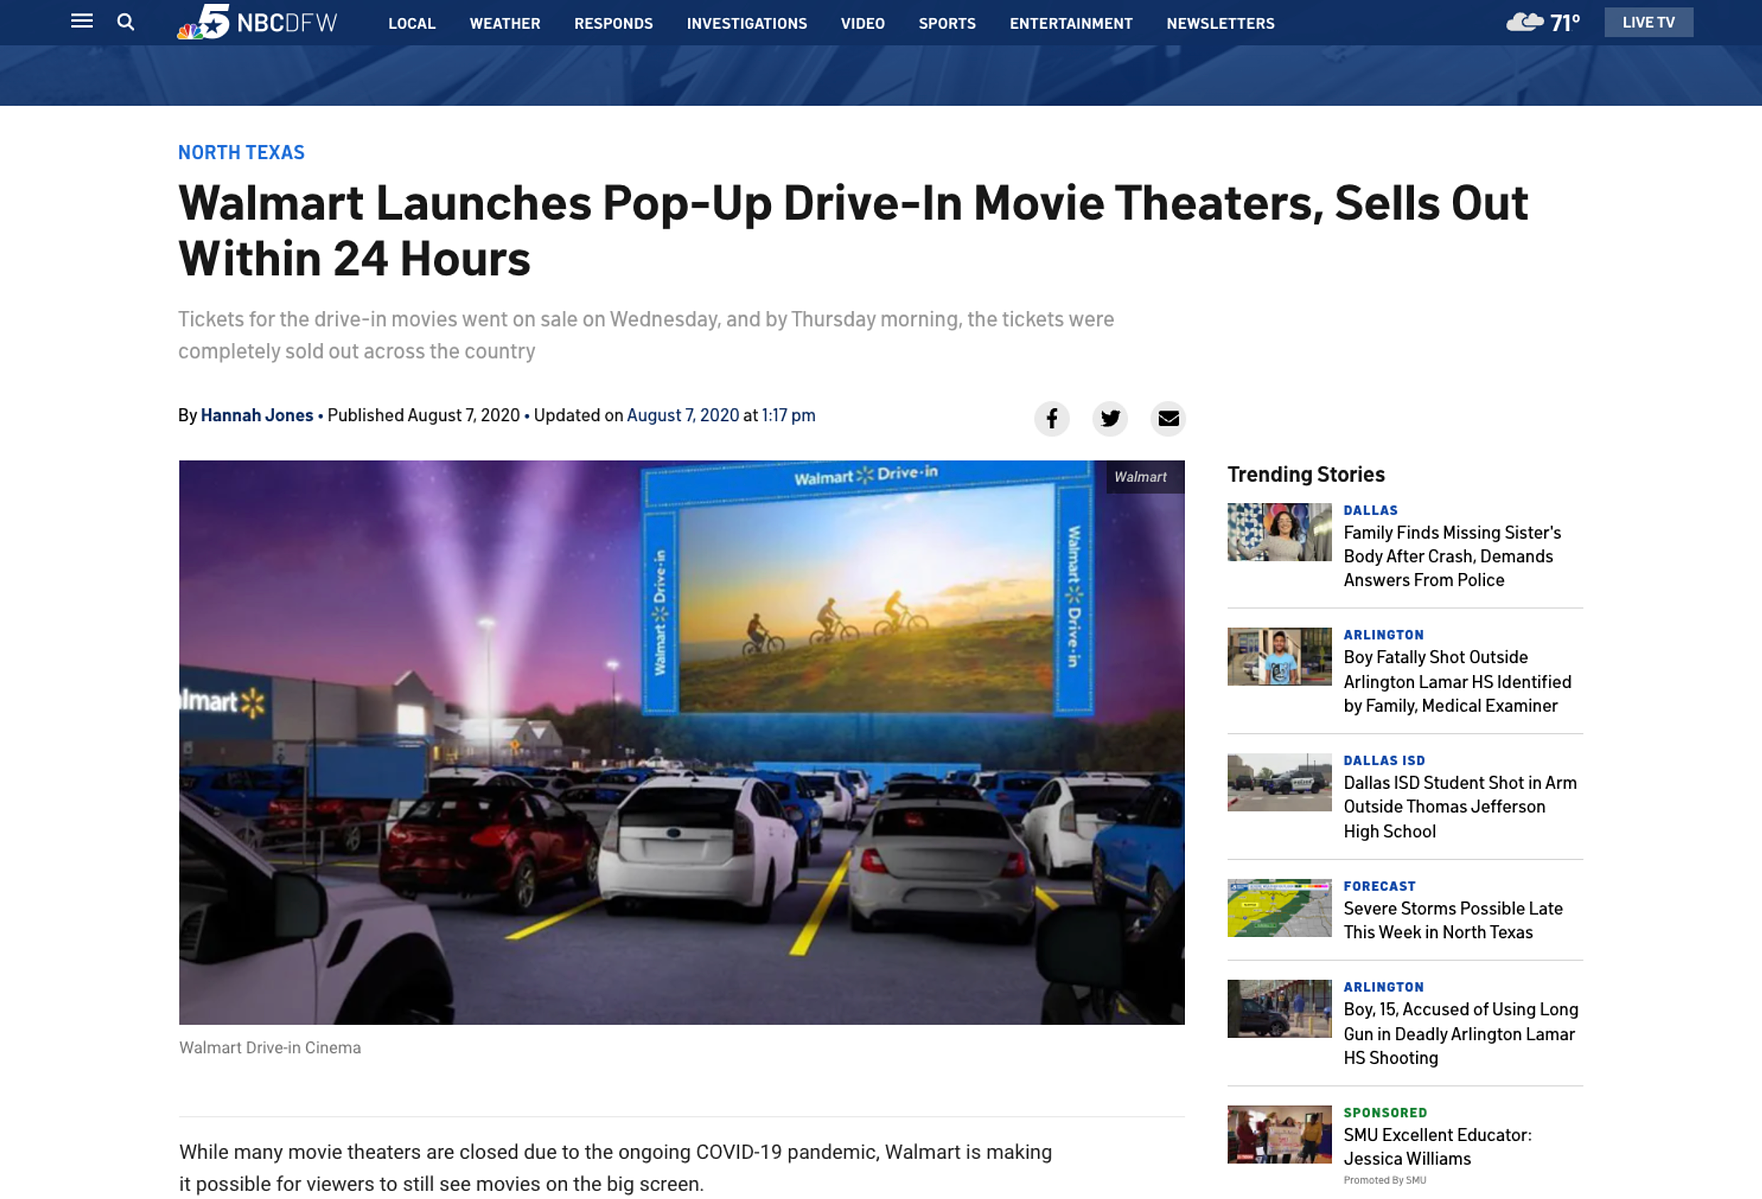This screenshot has width=1762, height=1199.
Task: Click the search magnifier icon
Action: [126, 22]
